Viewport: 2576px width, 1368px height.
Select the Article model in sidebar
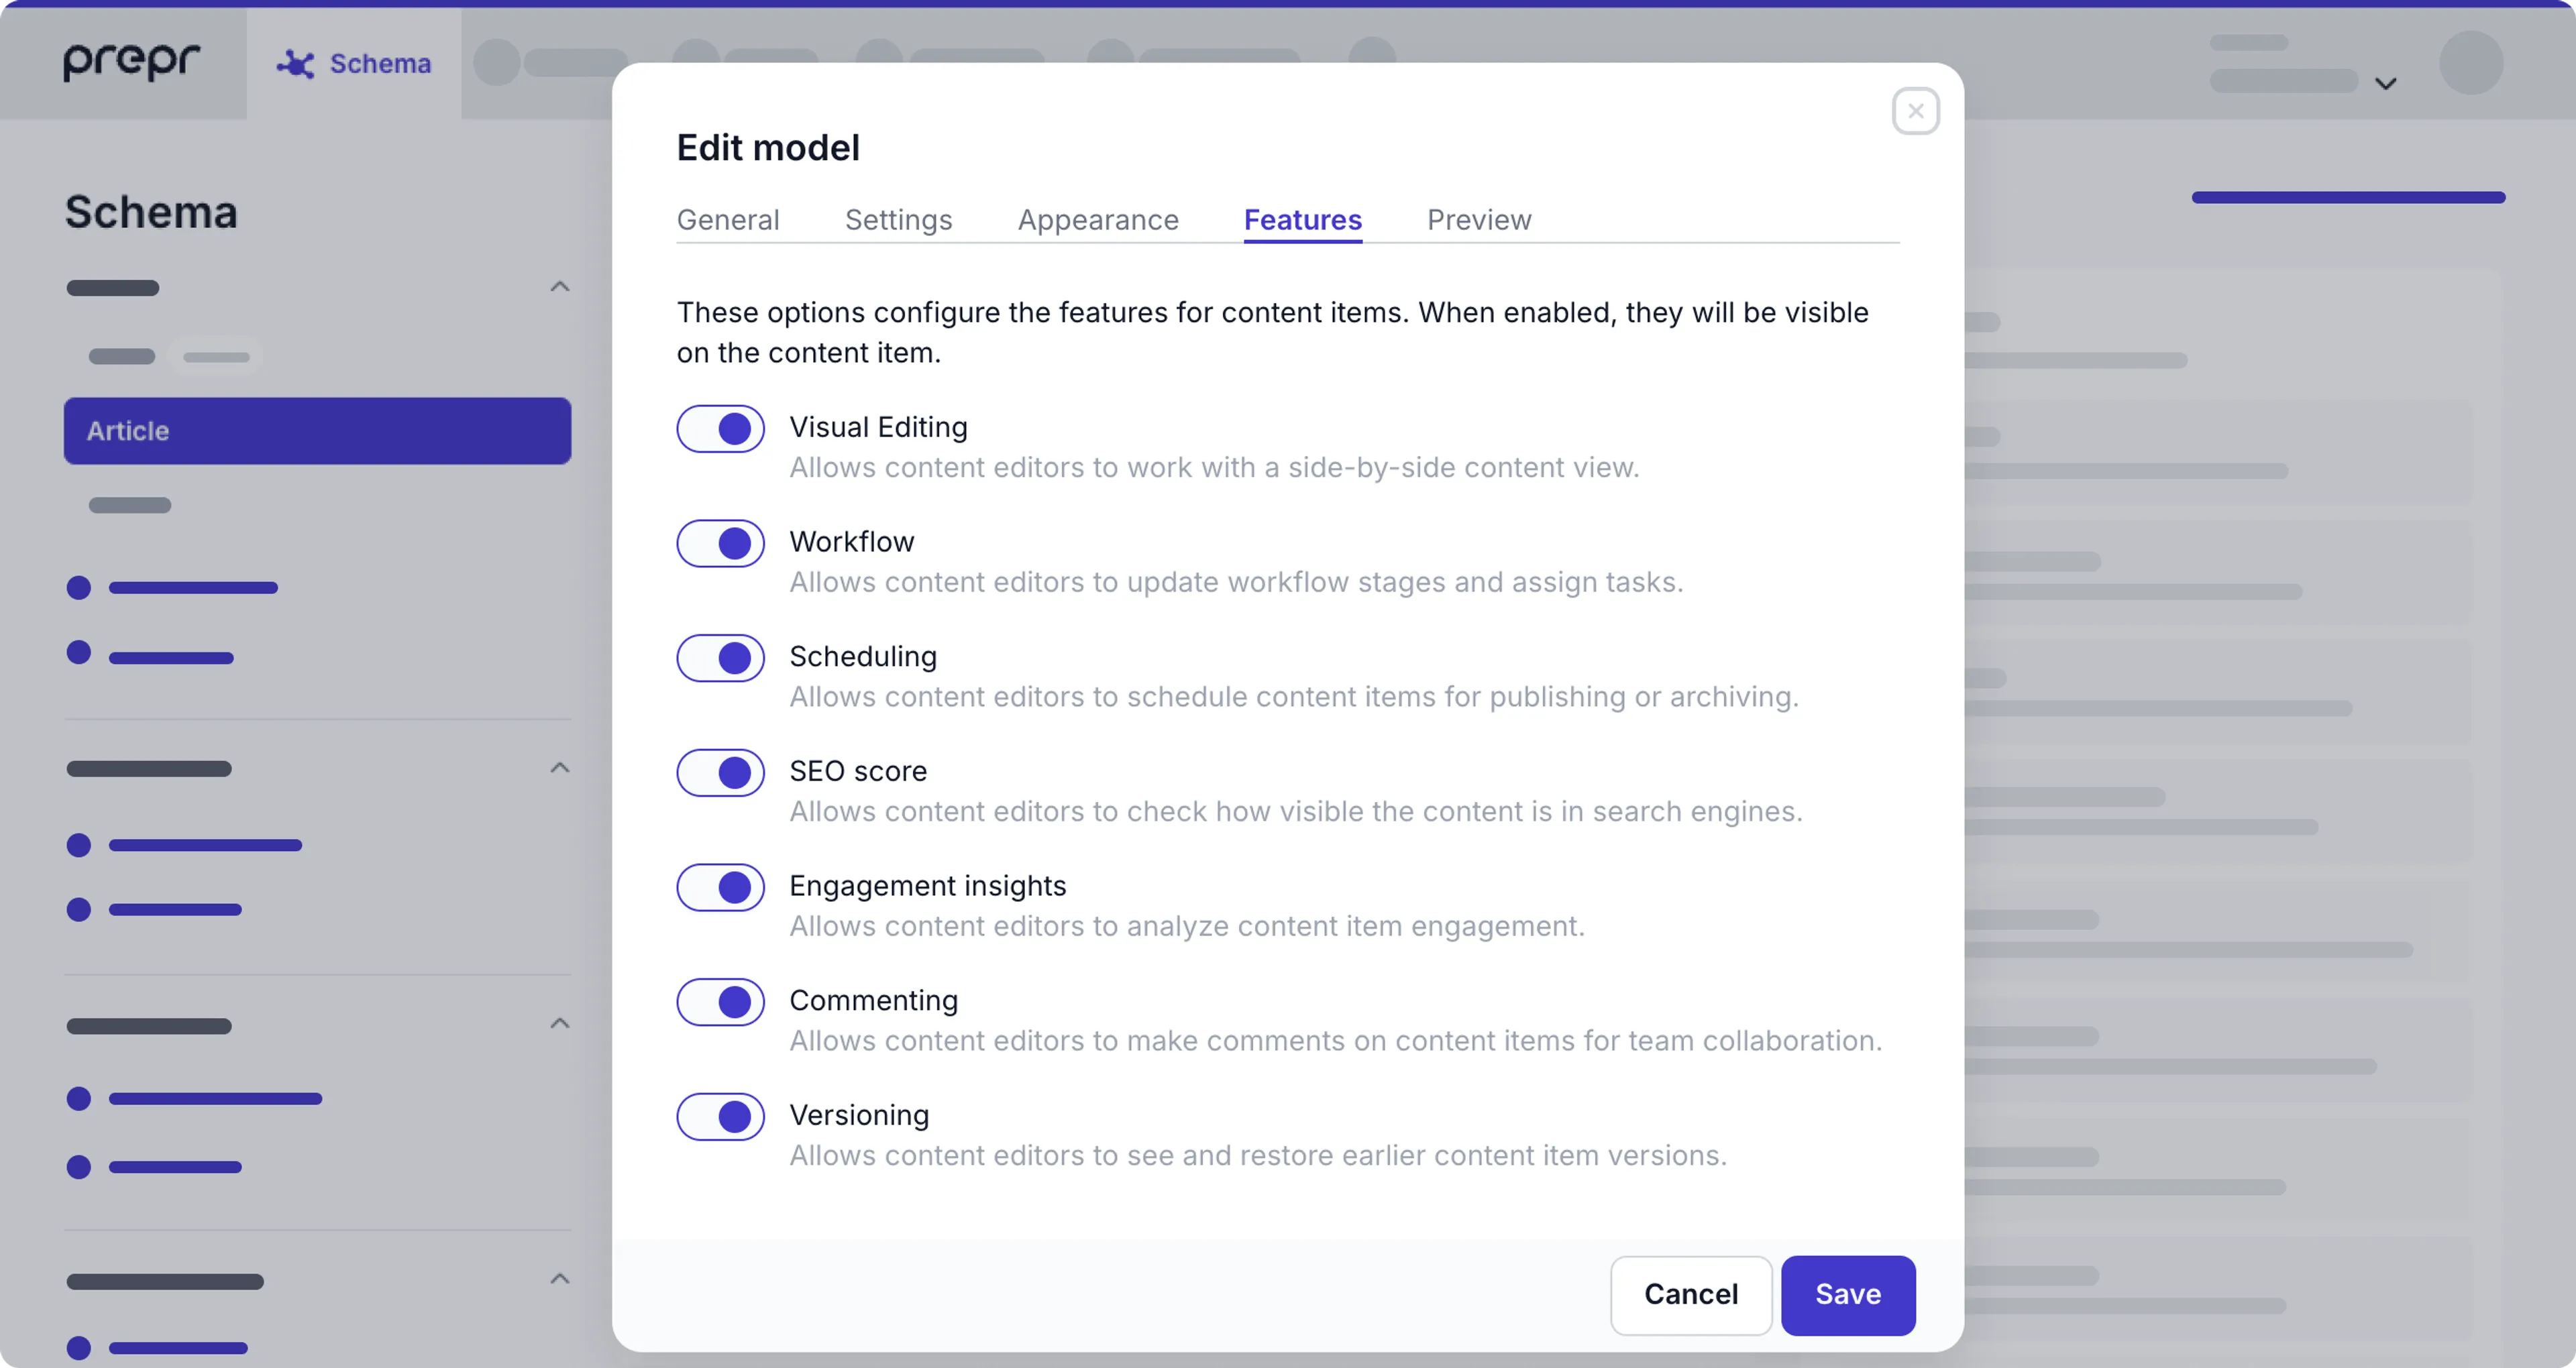tap(317, 431)
